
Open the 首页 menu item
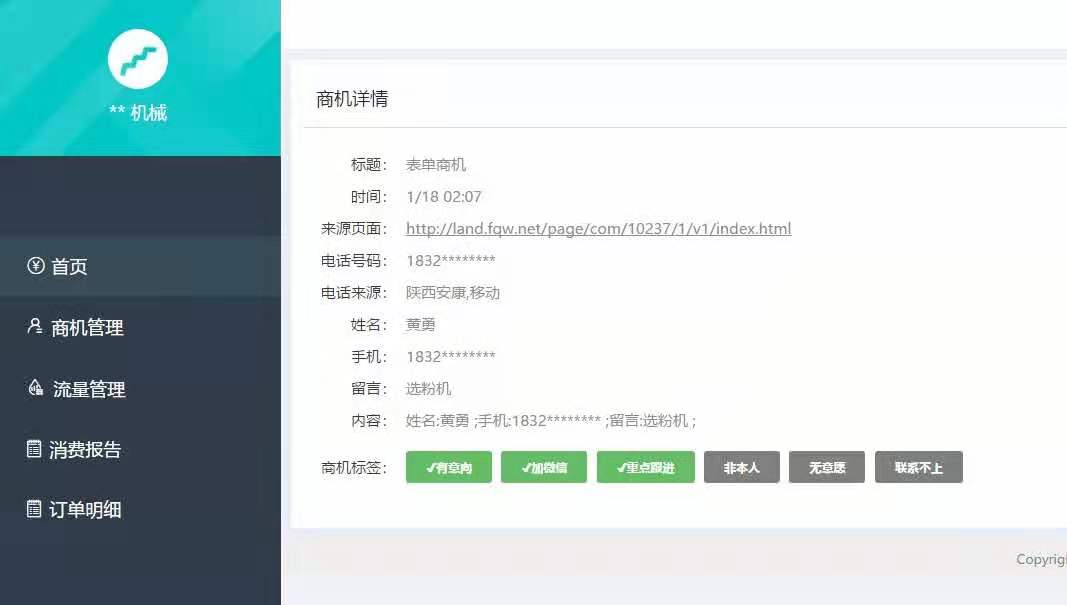tap(140, 266)
